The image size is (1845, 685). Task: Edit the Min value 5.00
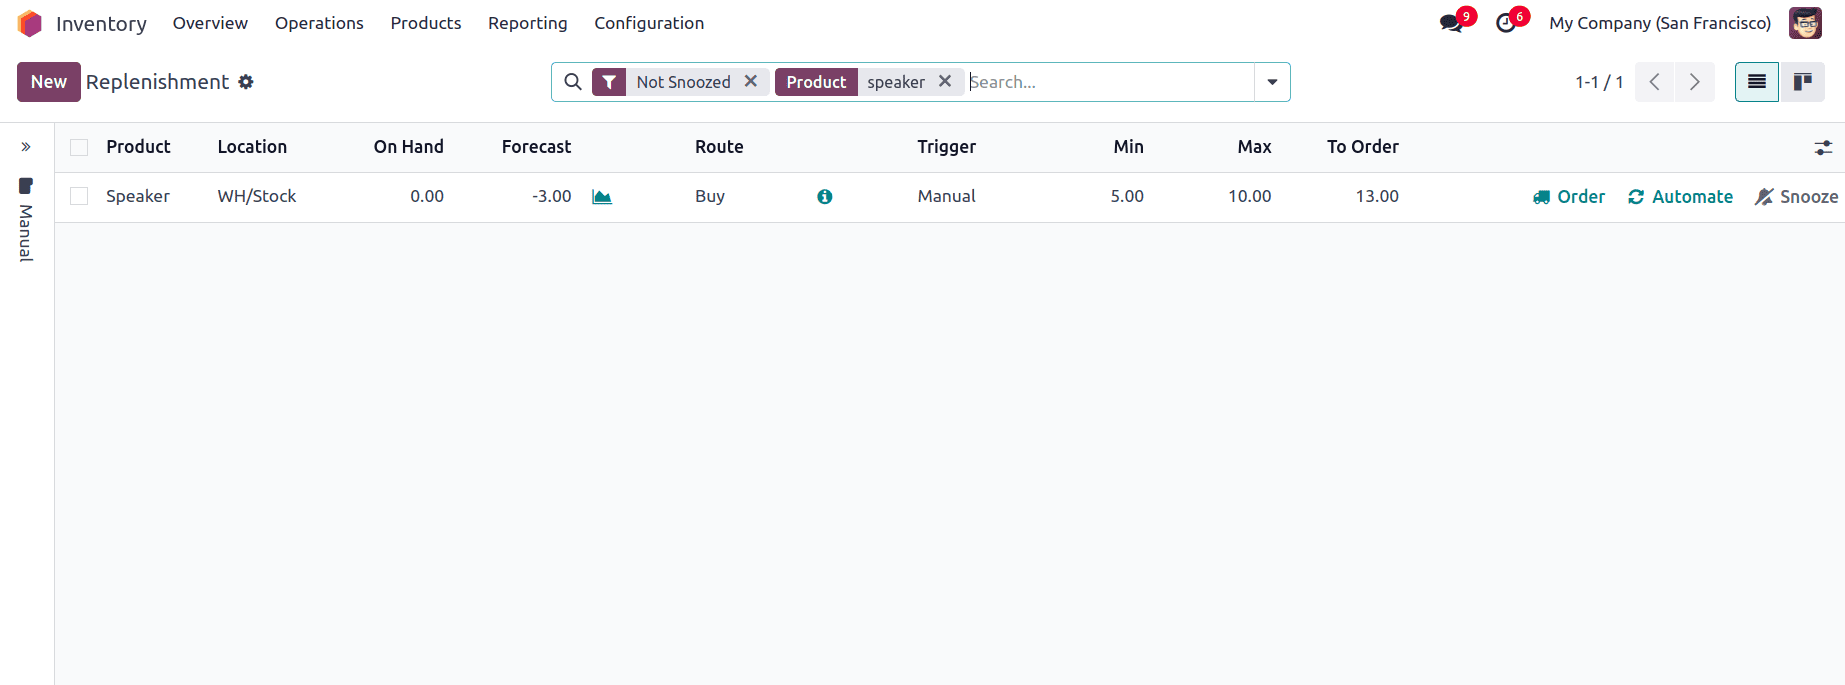point(1127,197)
